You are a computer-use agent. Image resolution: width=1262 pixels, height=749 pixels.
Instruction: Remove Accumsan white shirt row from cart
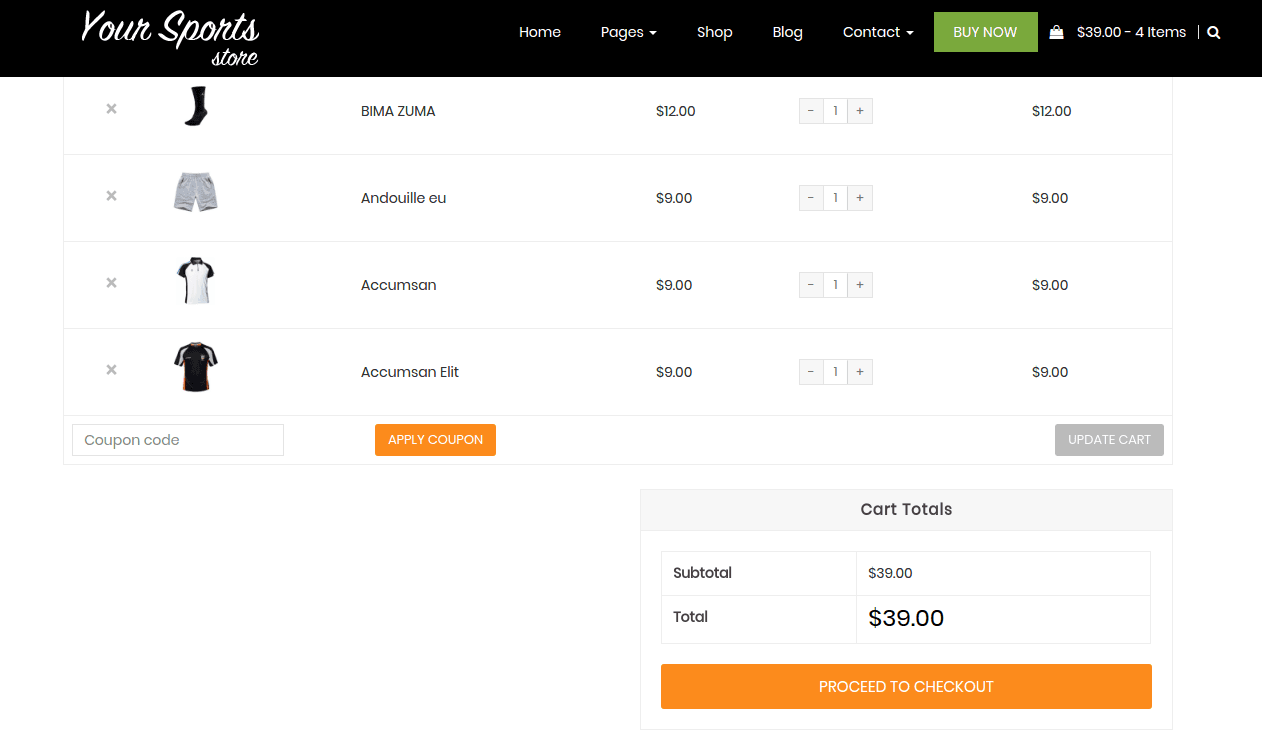[111, 282]
